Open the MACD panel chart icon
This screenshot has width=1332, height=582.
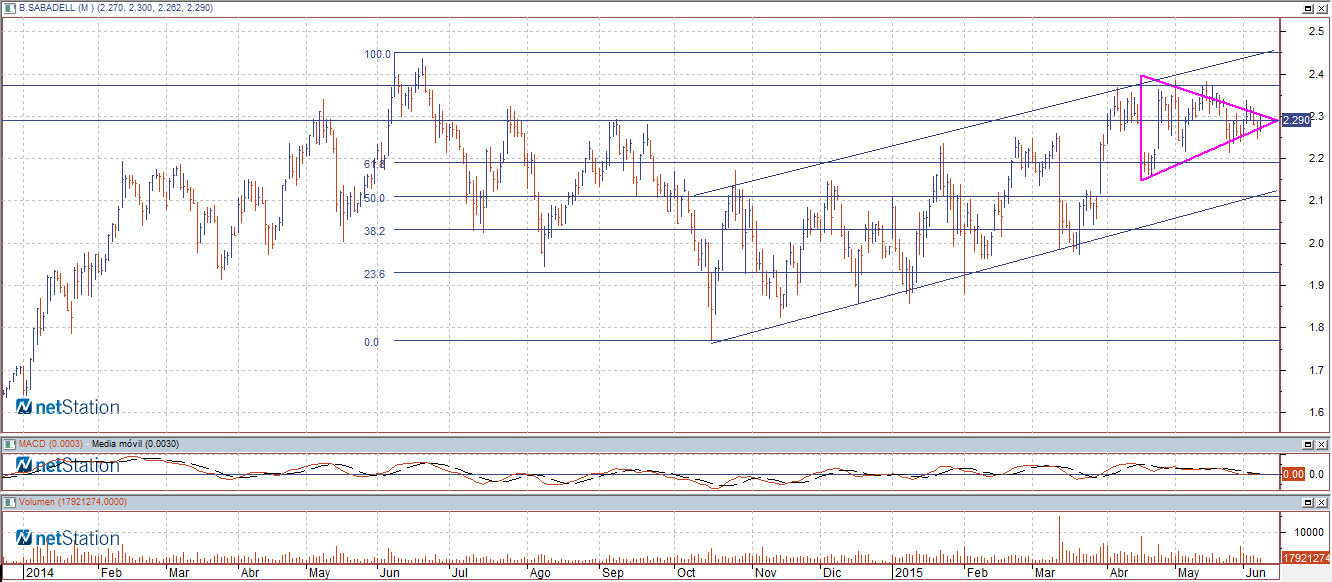point(10,443)
